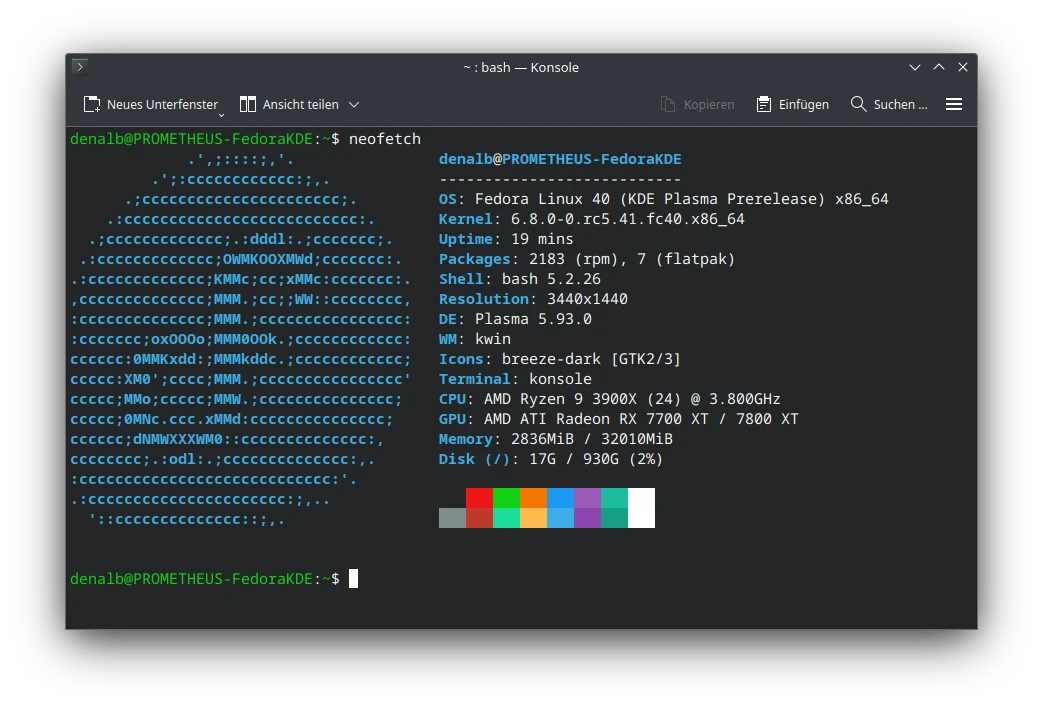
Task: Expand the Ansicht teilen dropdown chevron
Action: 355,104
